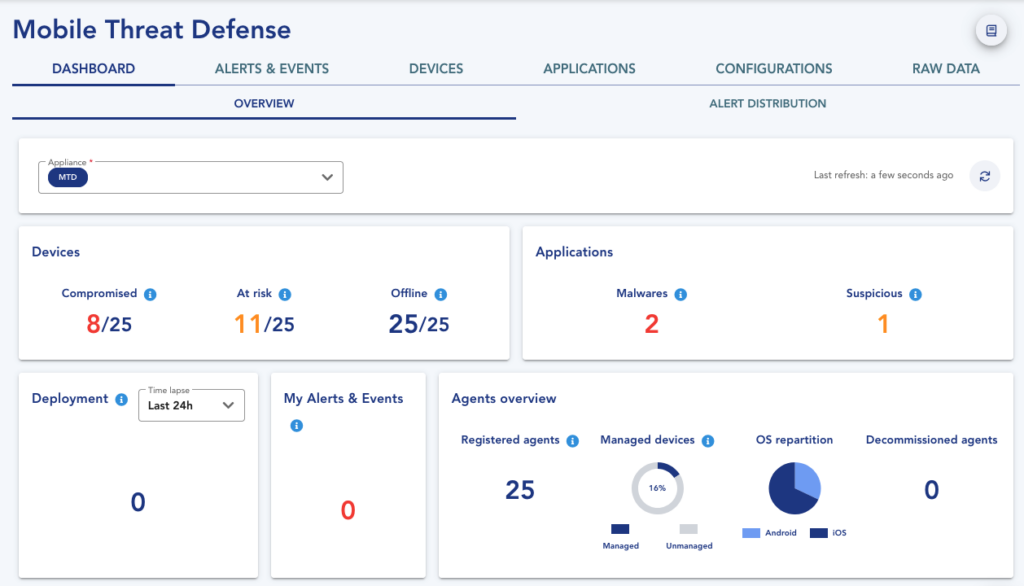Click the info icon next to At risk

(x=283, y=294)
